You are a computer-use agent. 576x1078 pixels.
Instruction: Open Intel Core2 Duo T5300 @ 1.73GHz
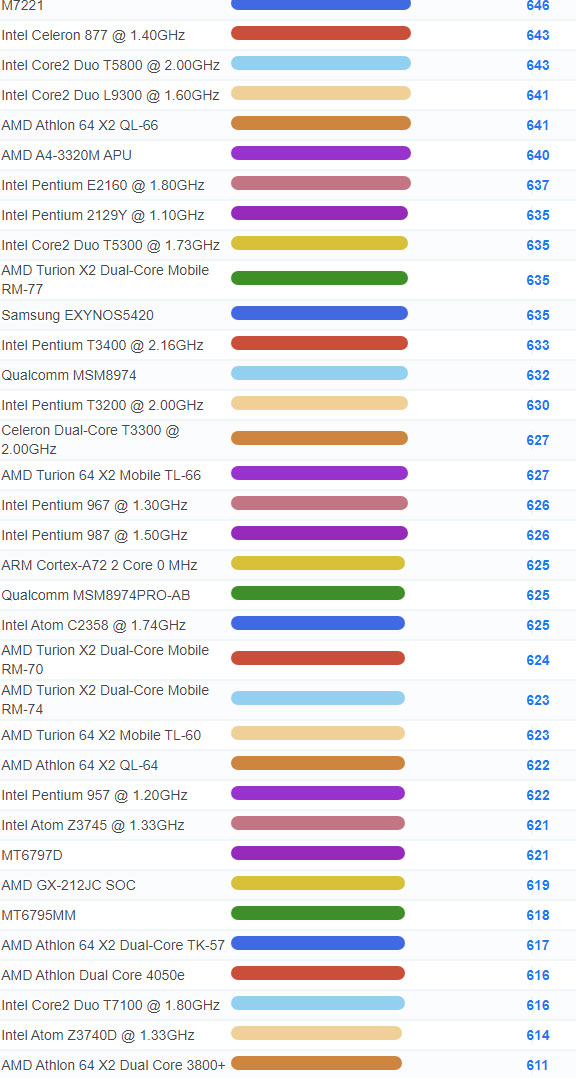click(111, 245)
